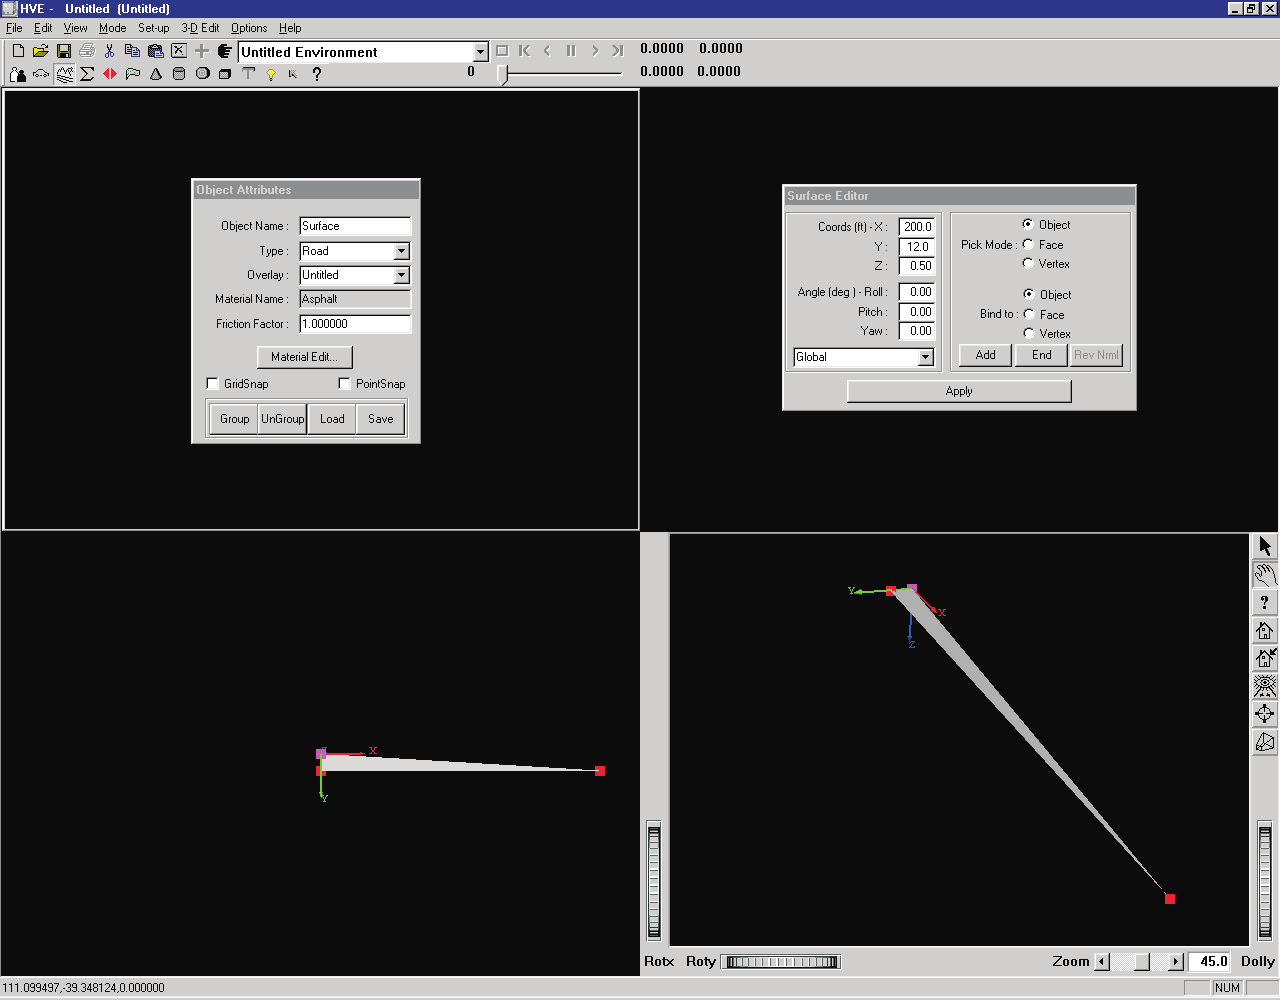Click the Roty thumbwheel slider
This screenshot has height=1000, width=1280.
[782, 962]
